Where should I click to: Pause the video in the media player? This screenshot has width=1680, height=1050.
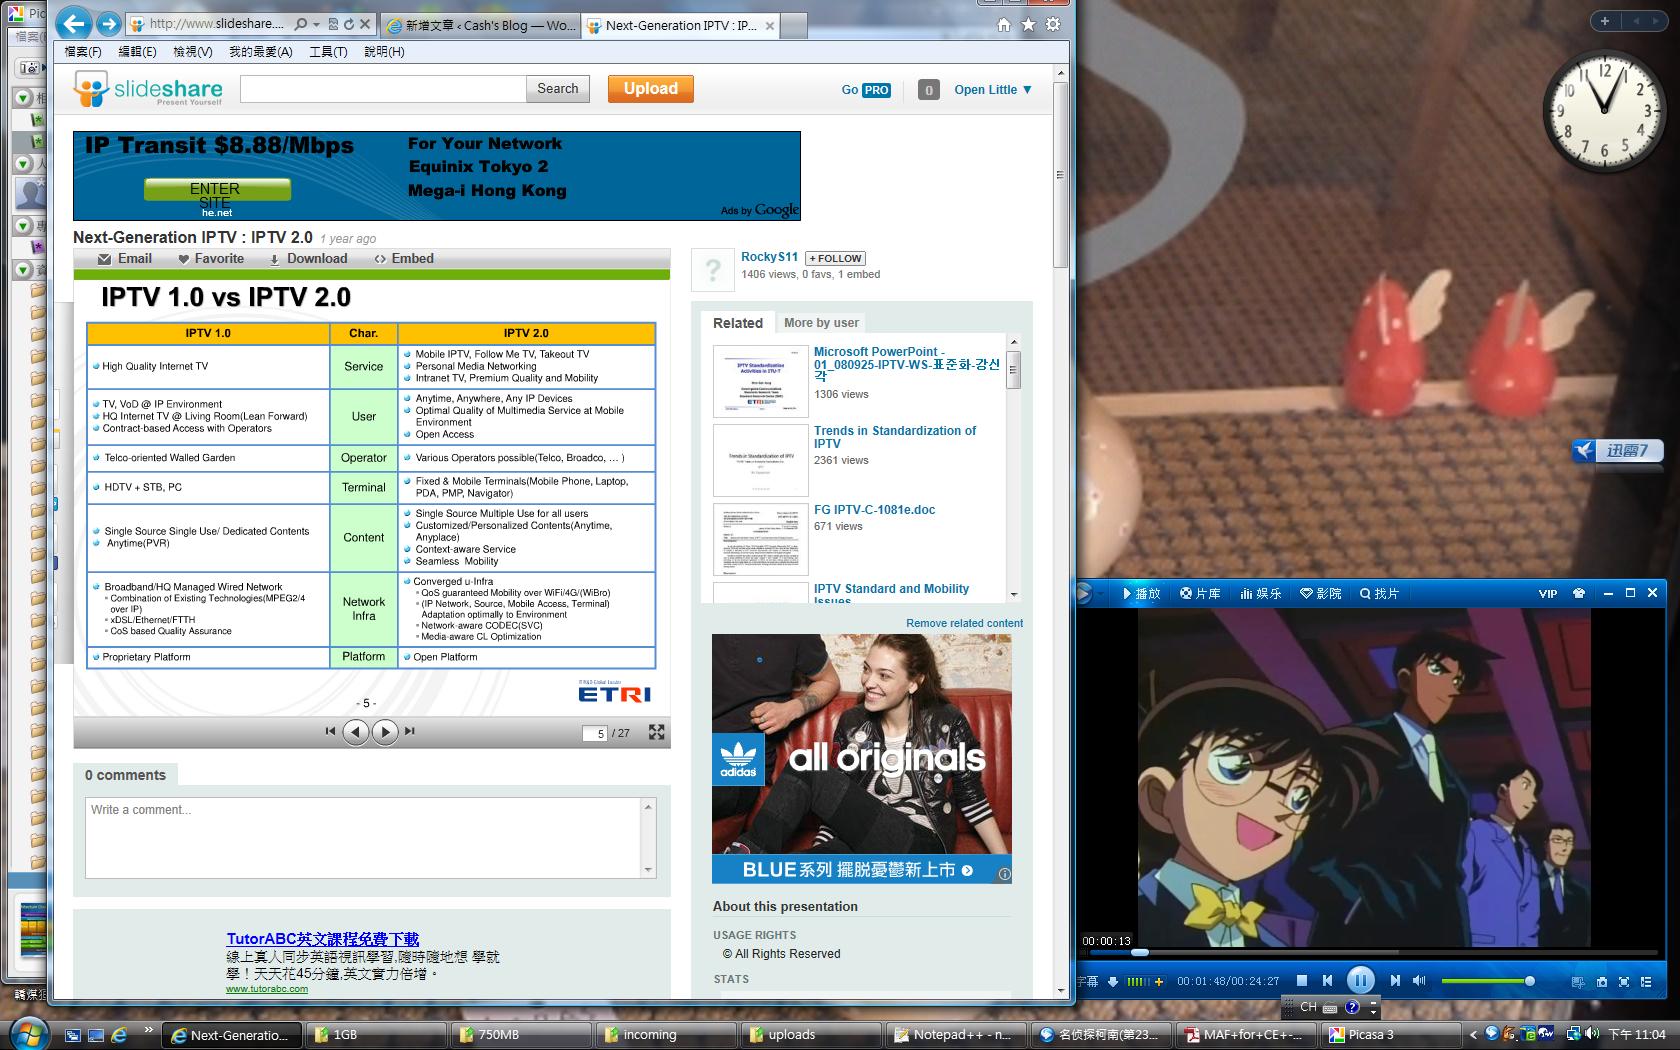coord(1360,981)
